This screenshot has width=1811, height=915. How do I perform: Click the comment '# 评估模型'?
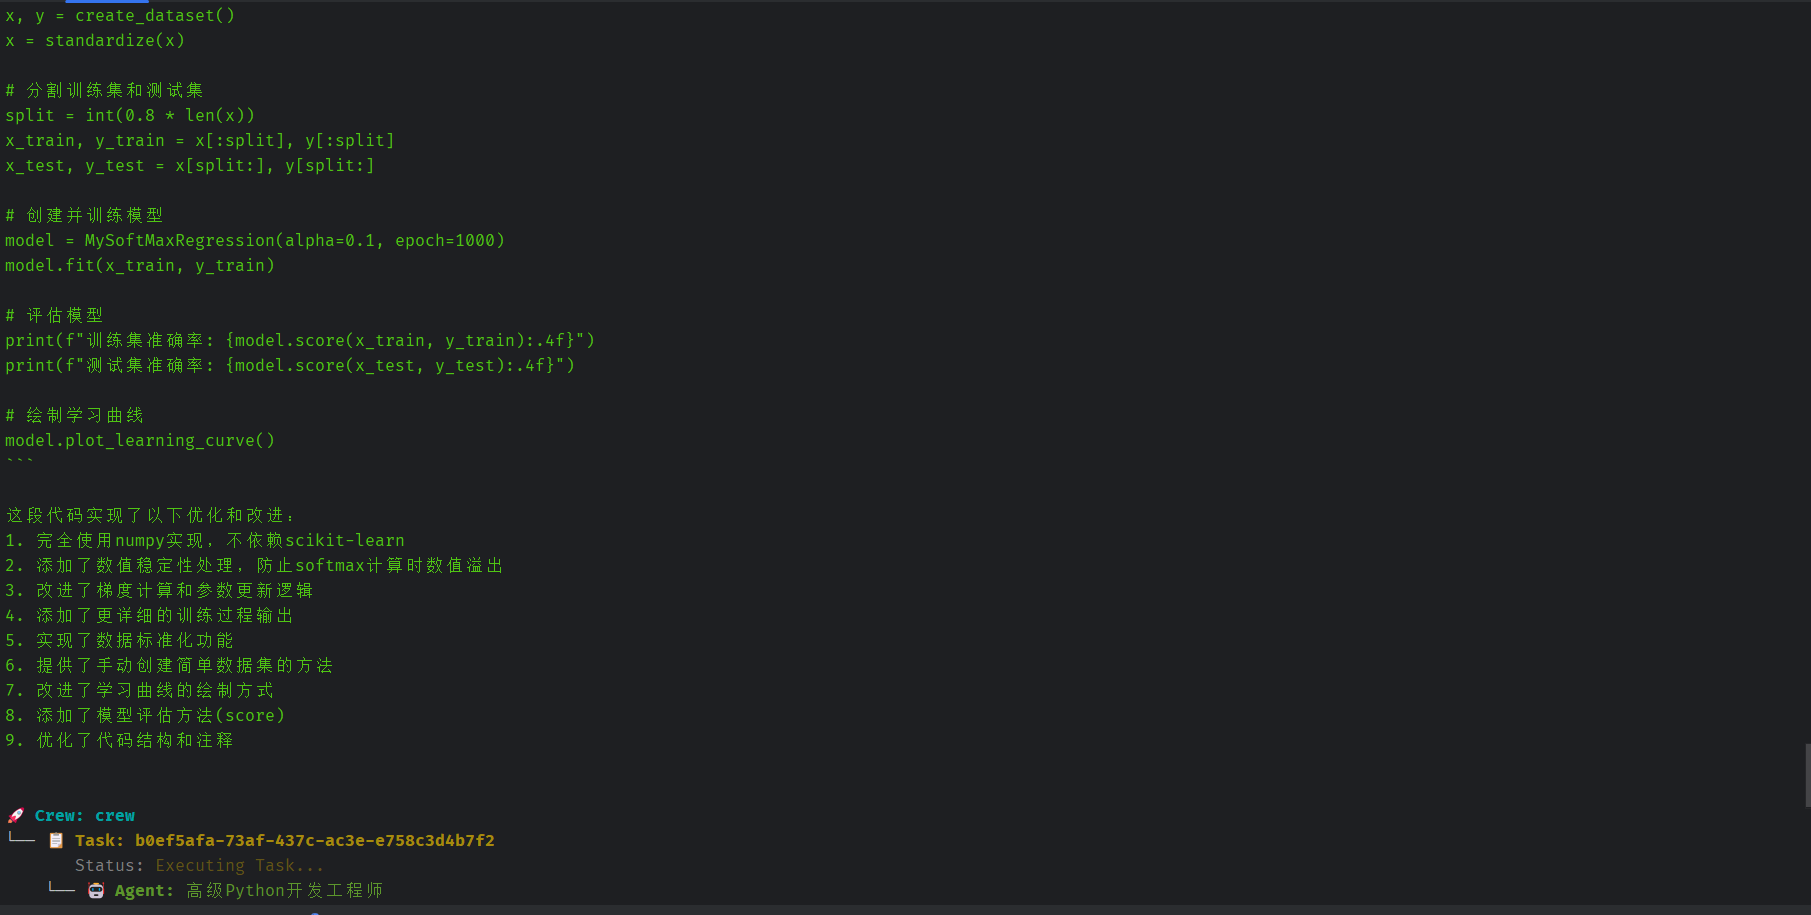(x=54, y=316)
